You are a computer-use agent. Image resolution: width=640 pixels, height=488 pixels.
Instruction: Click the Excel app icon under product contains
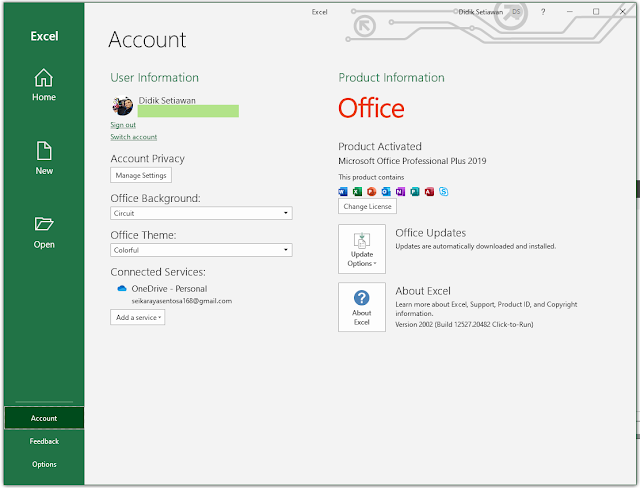point(357,191)
